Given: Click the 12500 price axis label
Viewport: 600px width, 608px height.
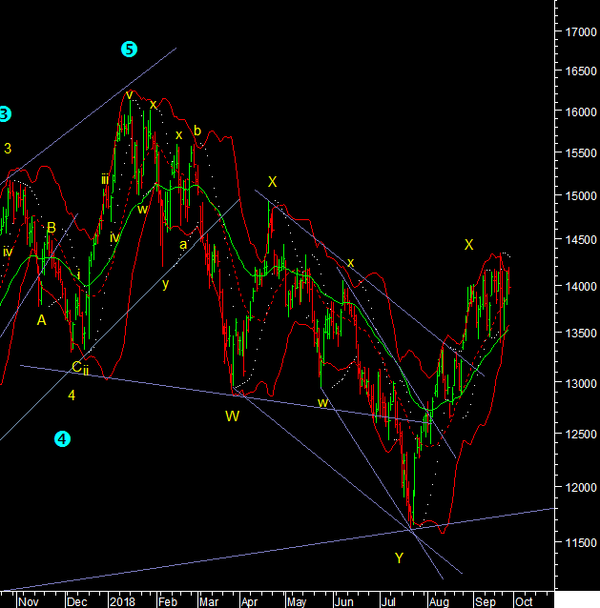Looking at the screenshot, I should coord(576,433).
